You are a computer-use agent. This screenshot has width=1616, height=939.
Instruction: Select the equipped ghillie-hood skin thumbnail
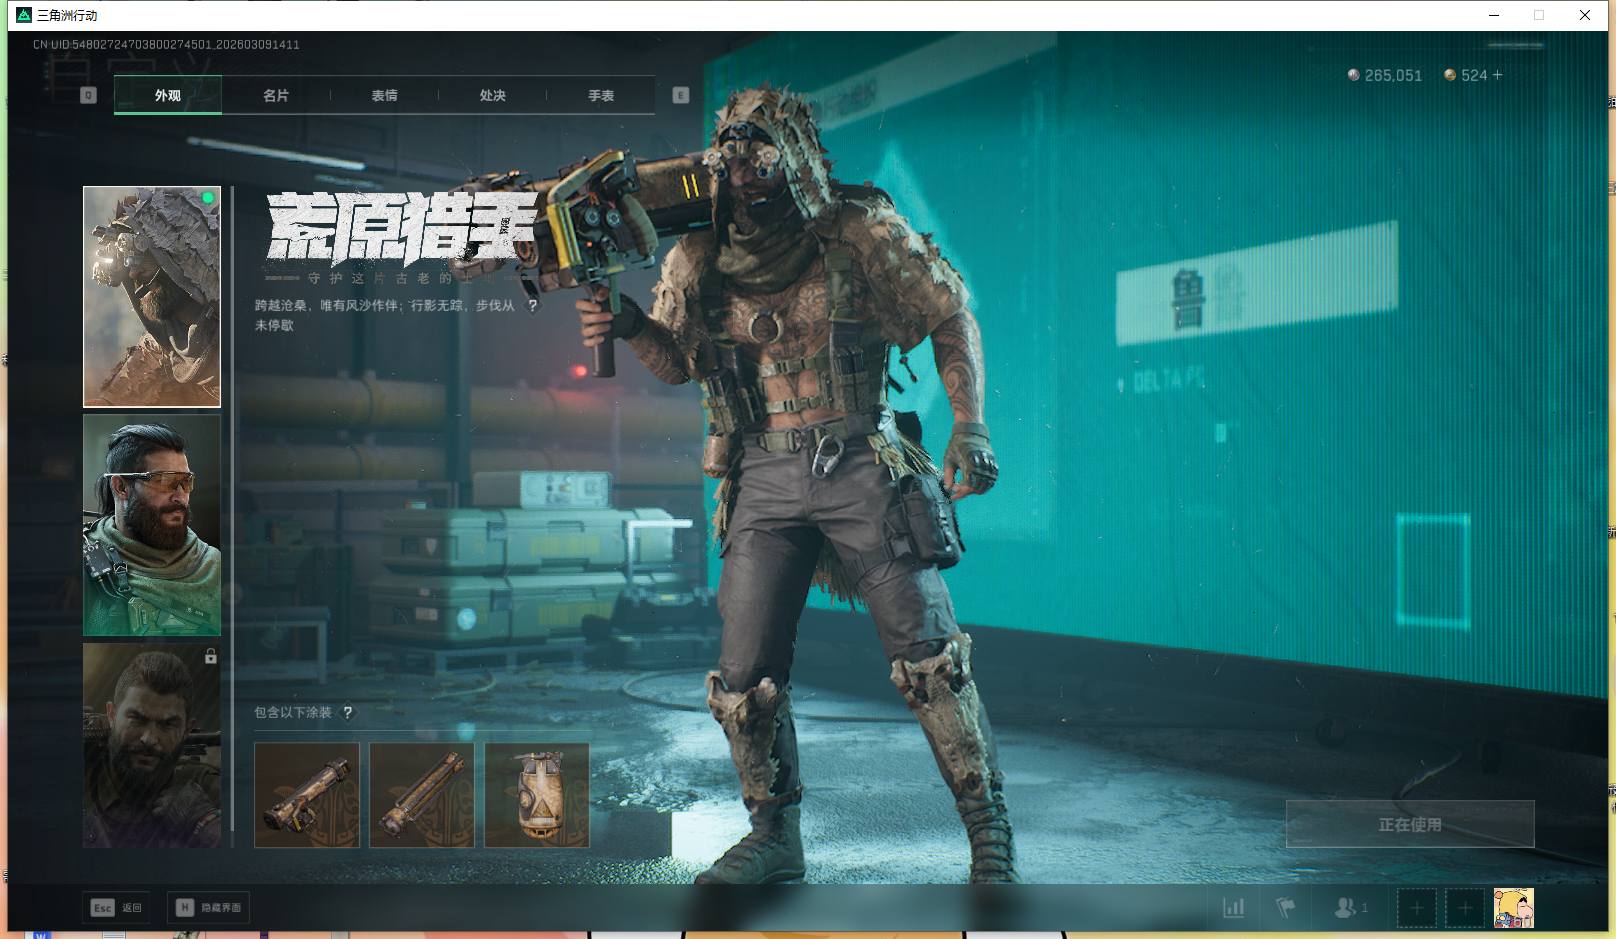click(x=152, y=297)
